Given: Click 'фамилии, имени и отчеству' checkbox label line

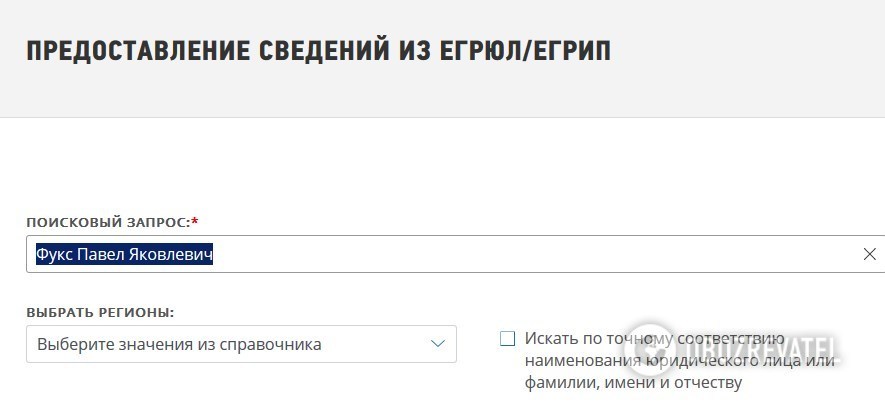Looking at the screenshot, I should point(632,382).
